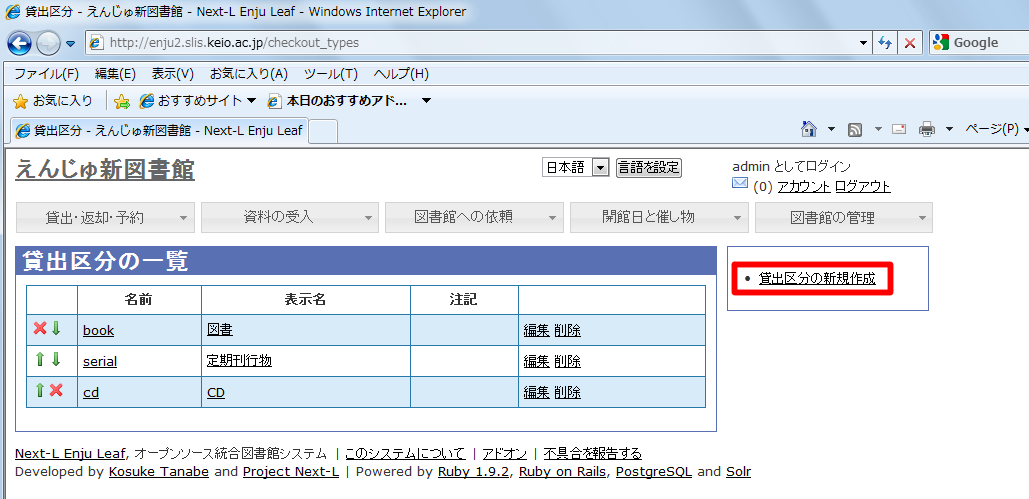
Task: Click the RSS feeds icon
Action: tap(855, 129)
